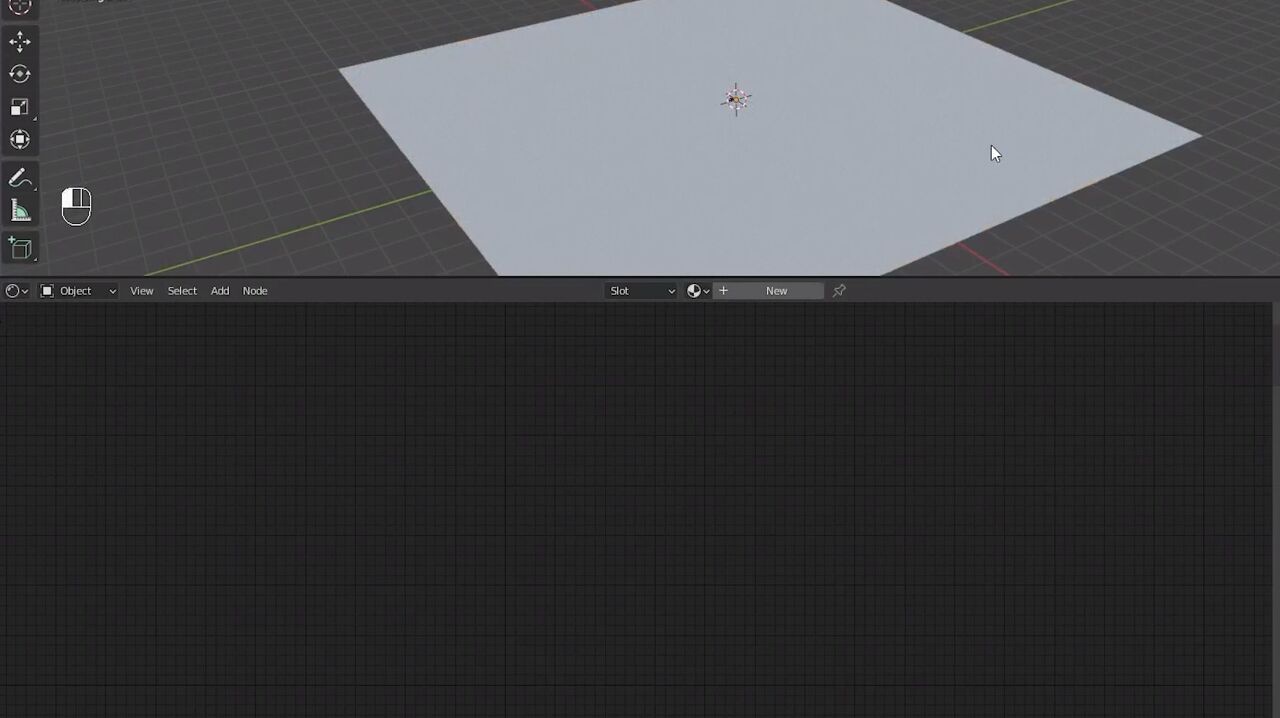This screenshot has width=1280, height=718.
Task: Open the Node menu
Action: pyautogui.click(x=255, y=291)
